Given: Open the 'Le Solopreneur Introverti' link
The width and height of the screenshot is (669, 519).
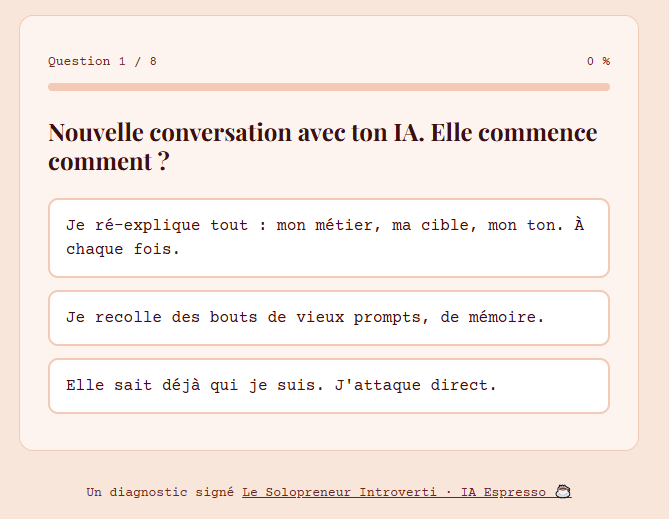Looking at the screenshot, I should click(x=339, y=492).
